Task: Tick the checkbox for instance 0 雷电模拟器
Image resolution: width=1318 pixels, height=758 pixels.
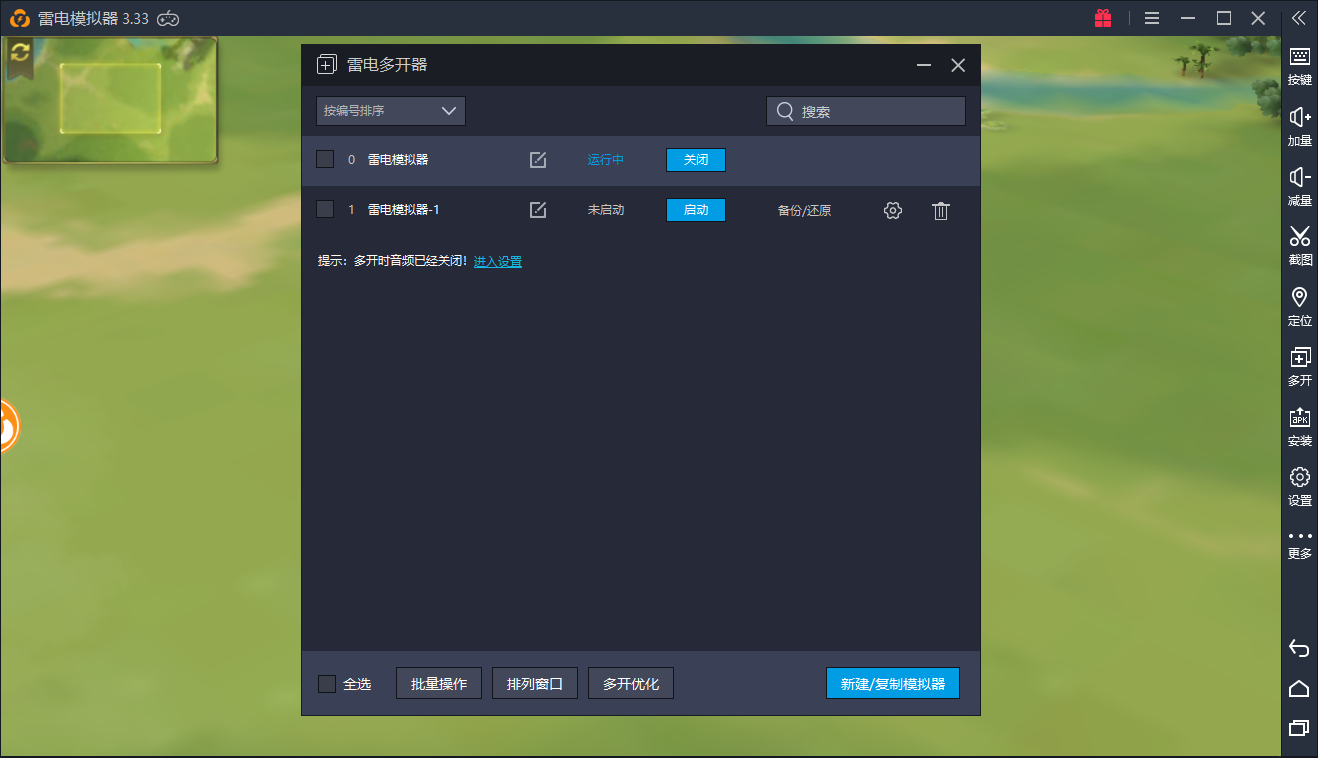Action: coord(325,159)
